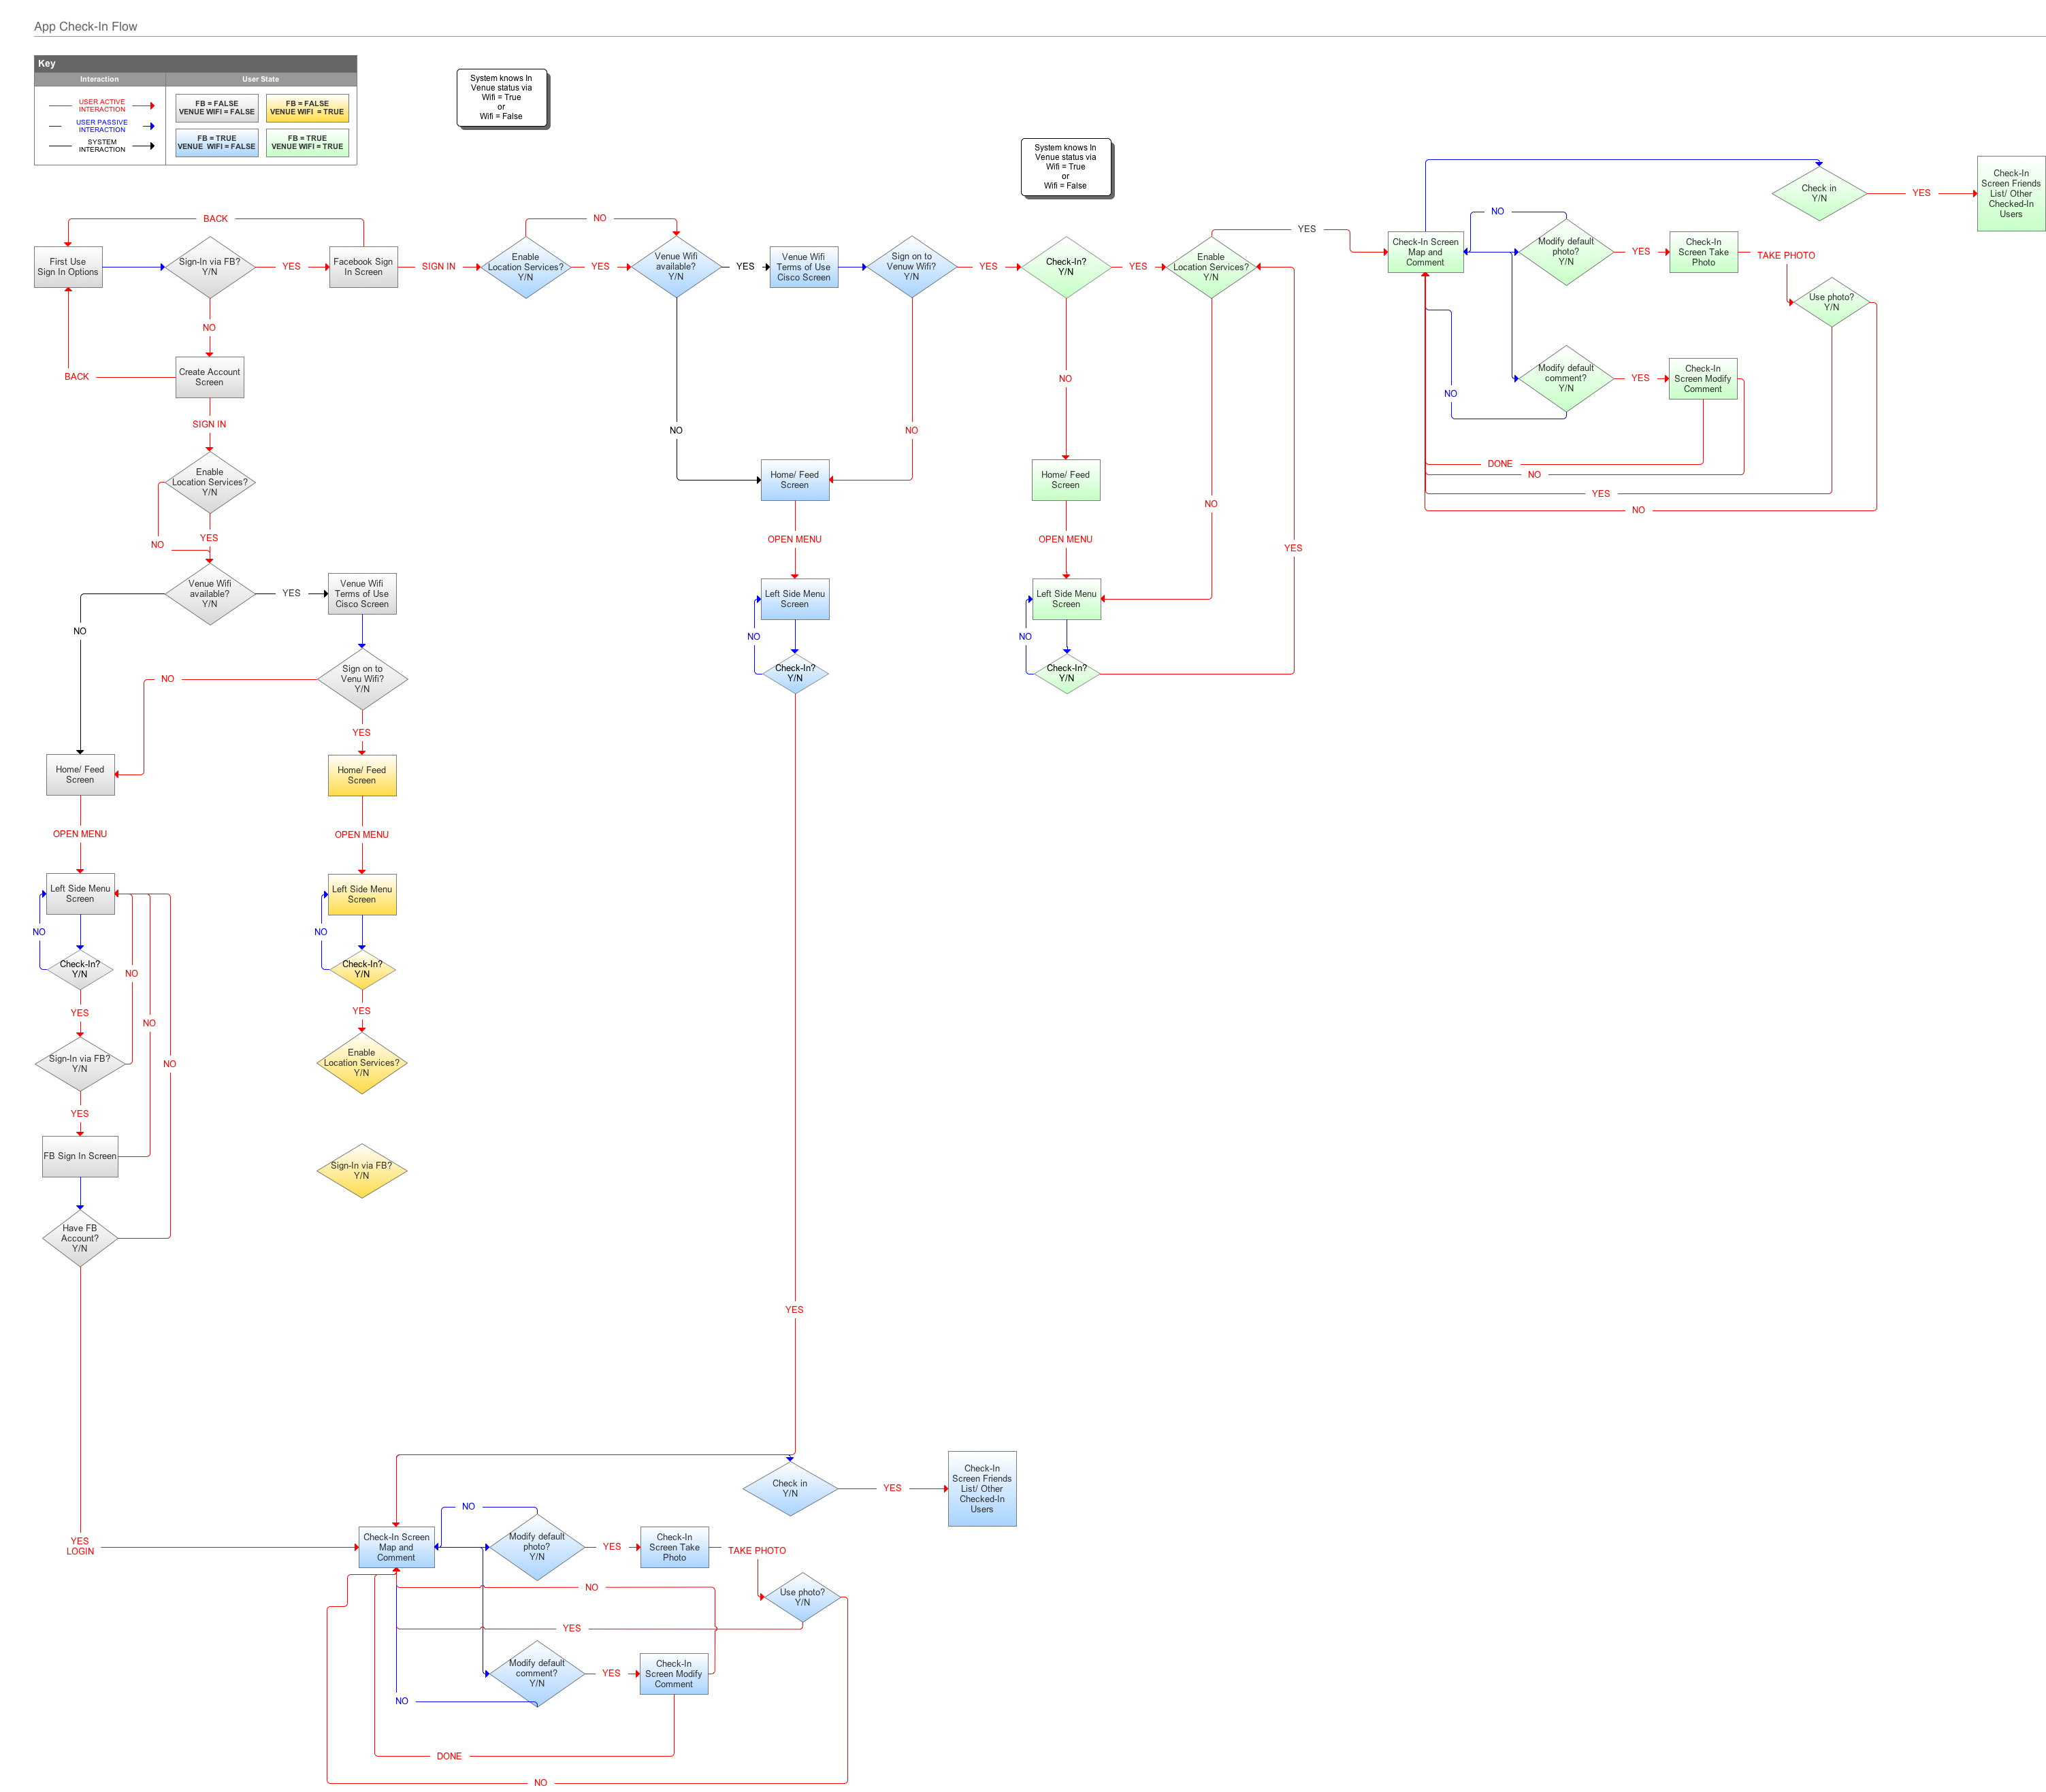Click the "Key" legend header bar
Screen dimensions: 2046x1792
click(195, 63)
